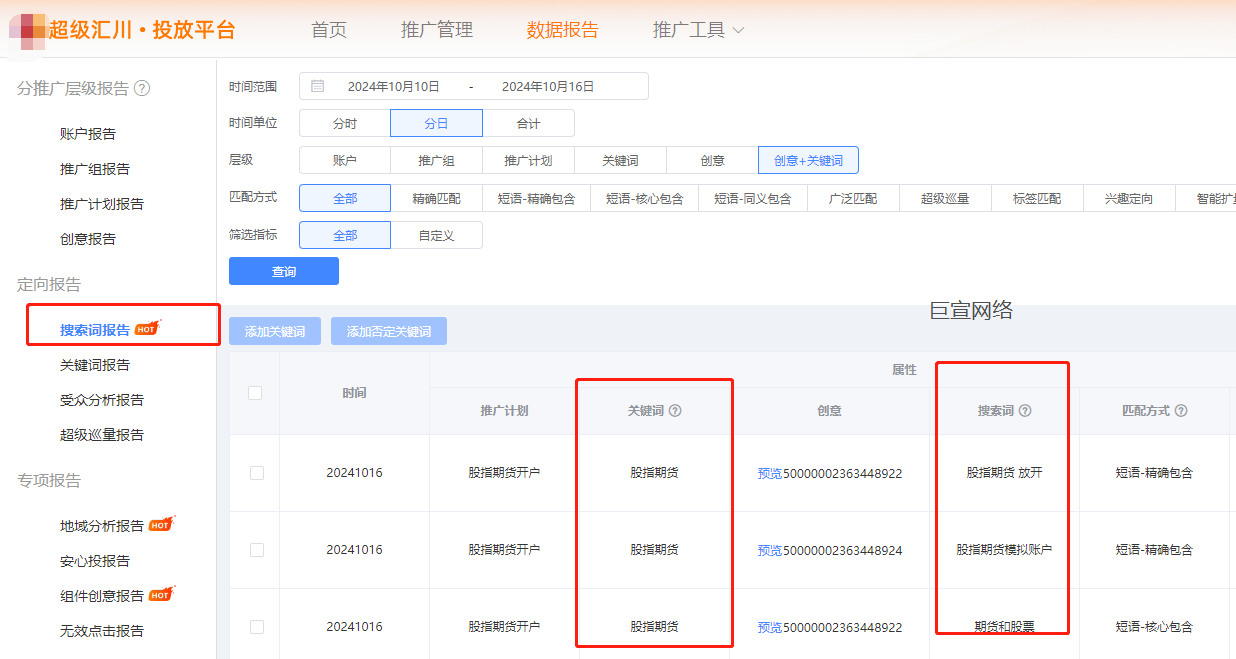Select 短语-精确包含 match type
Viewport: 1236px width, 659px height.
pos(537,198)
